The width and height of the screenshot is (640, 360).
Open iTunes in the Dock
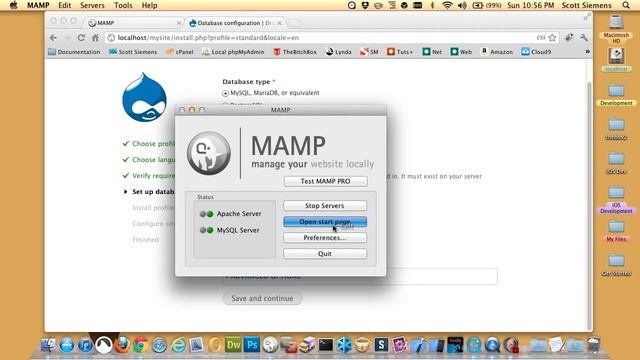[x=85, y=345]
